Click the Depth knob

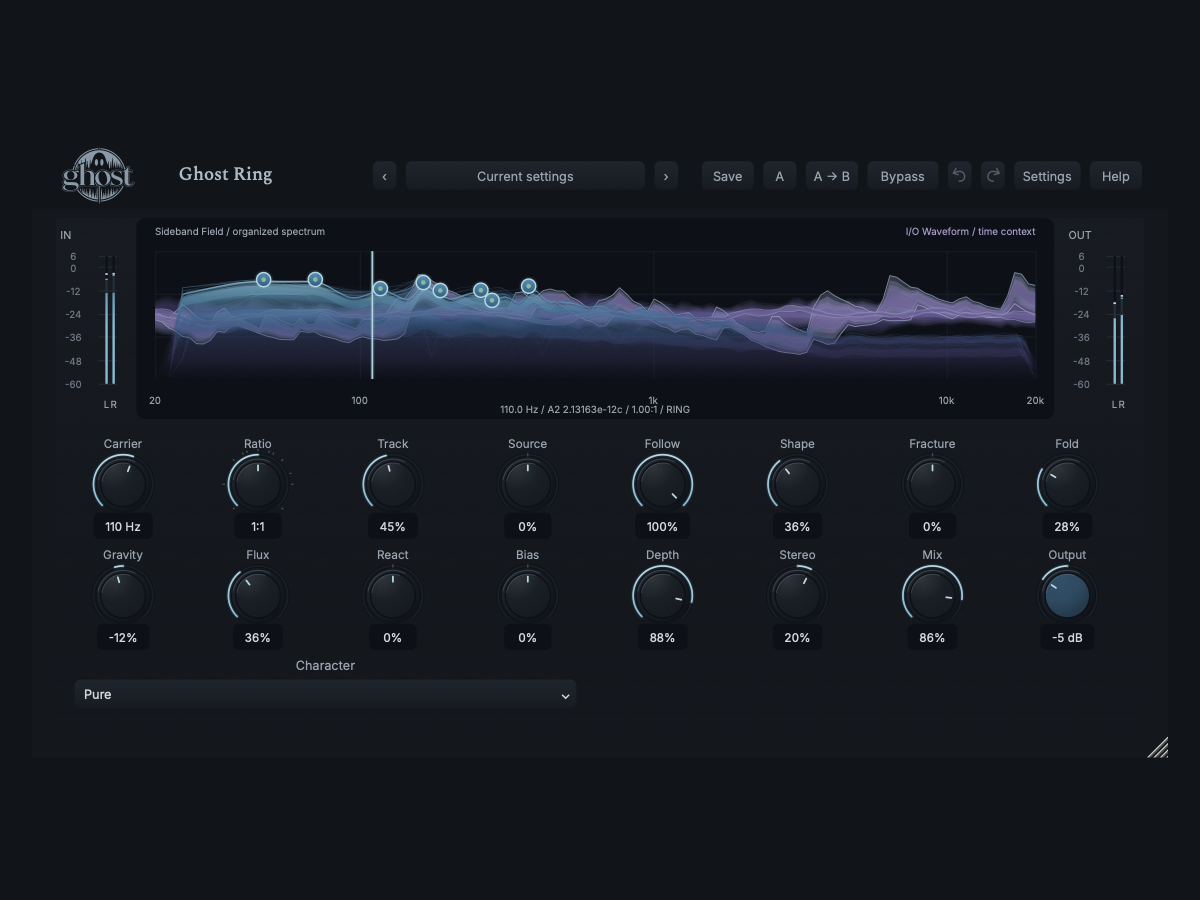pos(662,596)
